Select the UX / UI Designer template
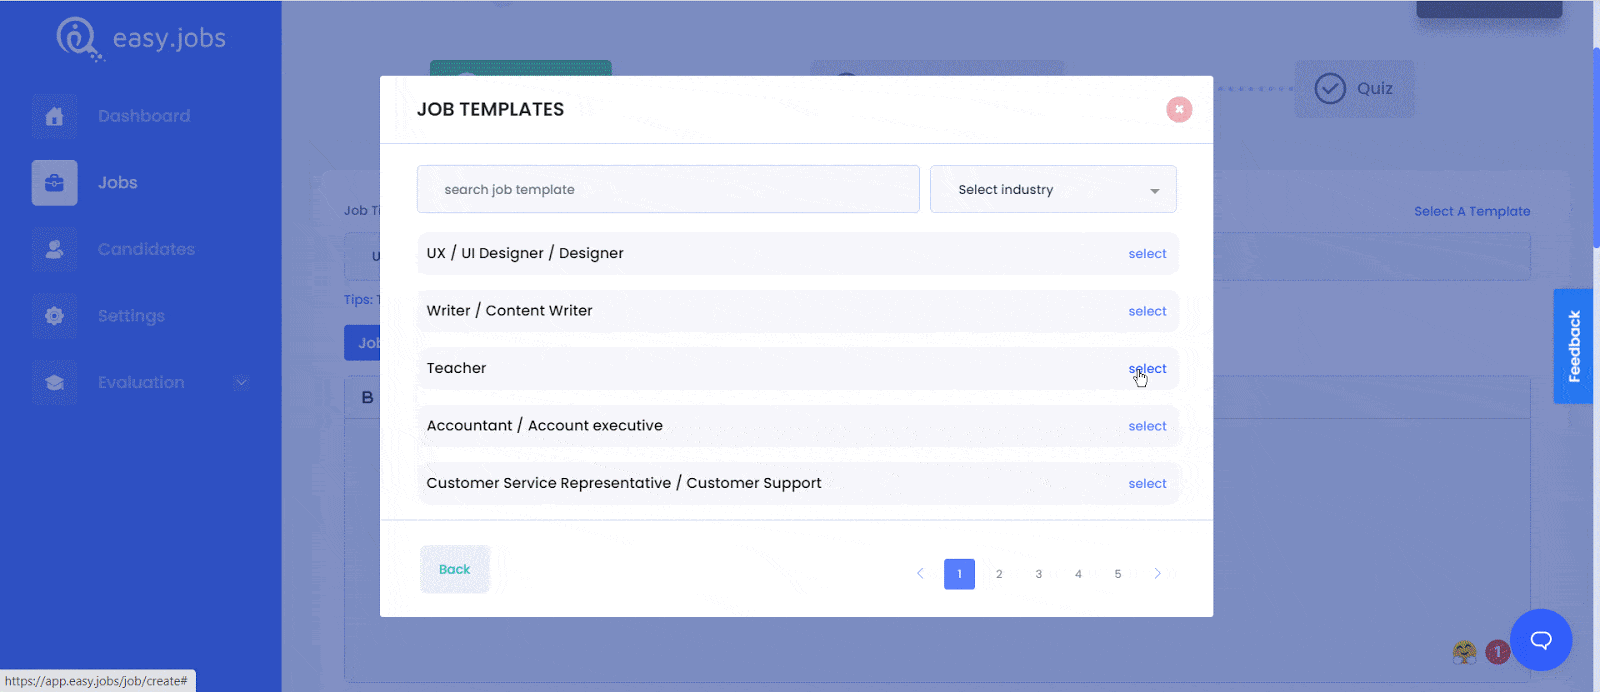 click(1147, 254)
